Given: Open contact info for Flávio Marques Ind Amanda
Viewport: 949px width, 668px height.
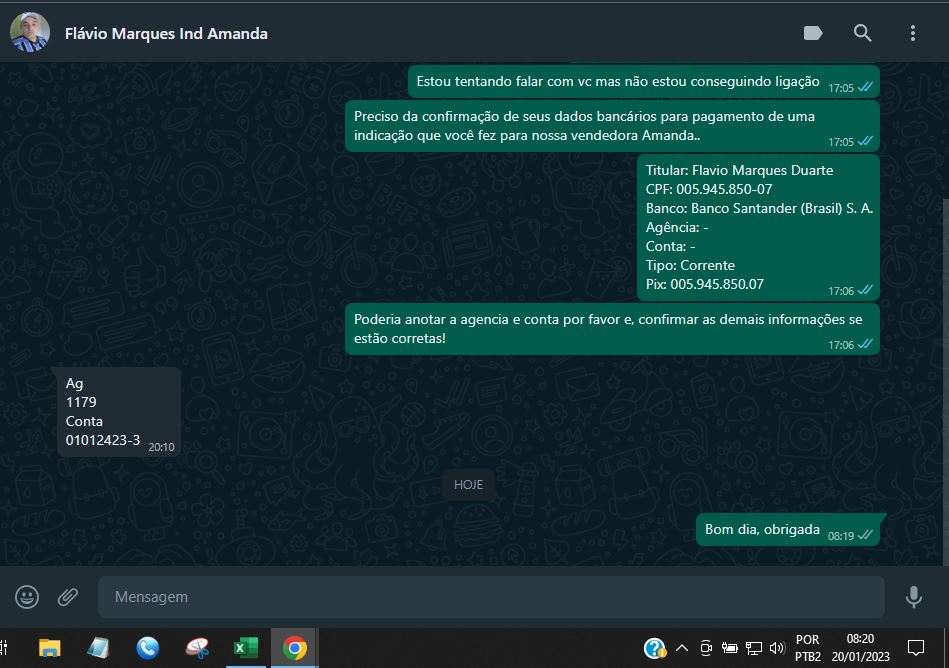Looking at the screenshot, I should pyautogui.click(x=166, y=33).
